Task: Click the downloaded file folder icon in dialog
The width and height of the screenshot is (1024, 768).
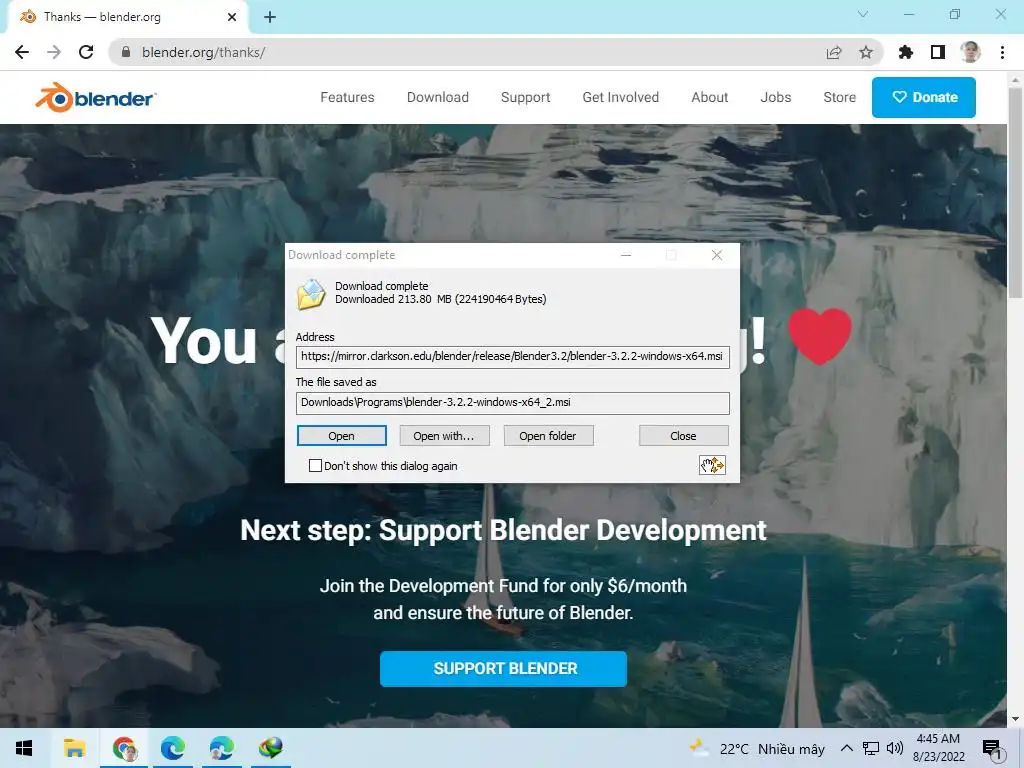Action: coord(312,294)
